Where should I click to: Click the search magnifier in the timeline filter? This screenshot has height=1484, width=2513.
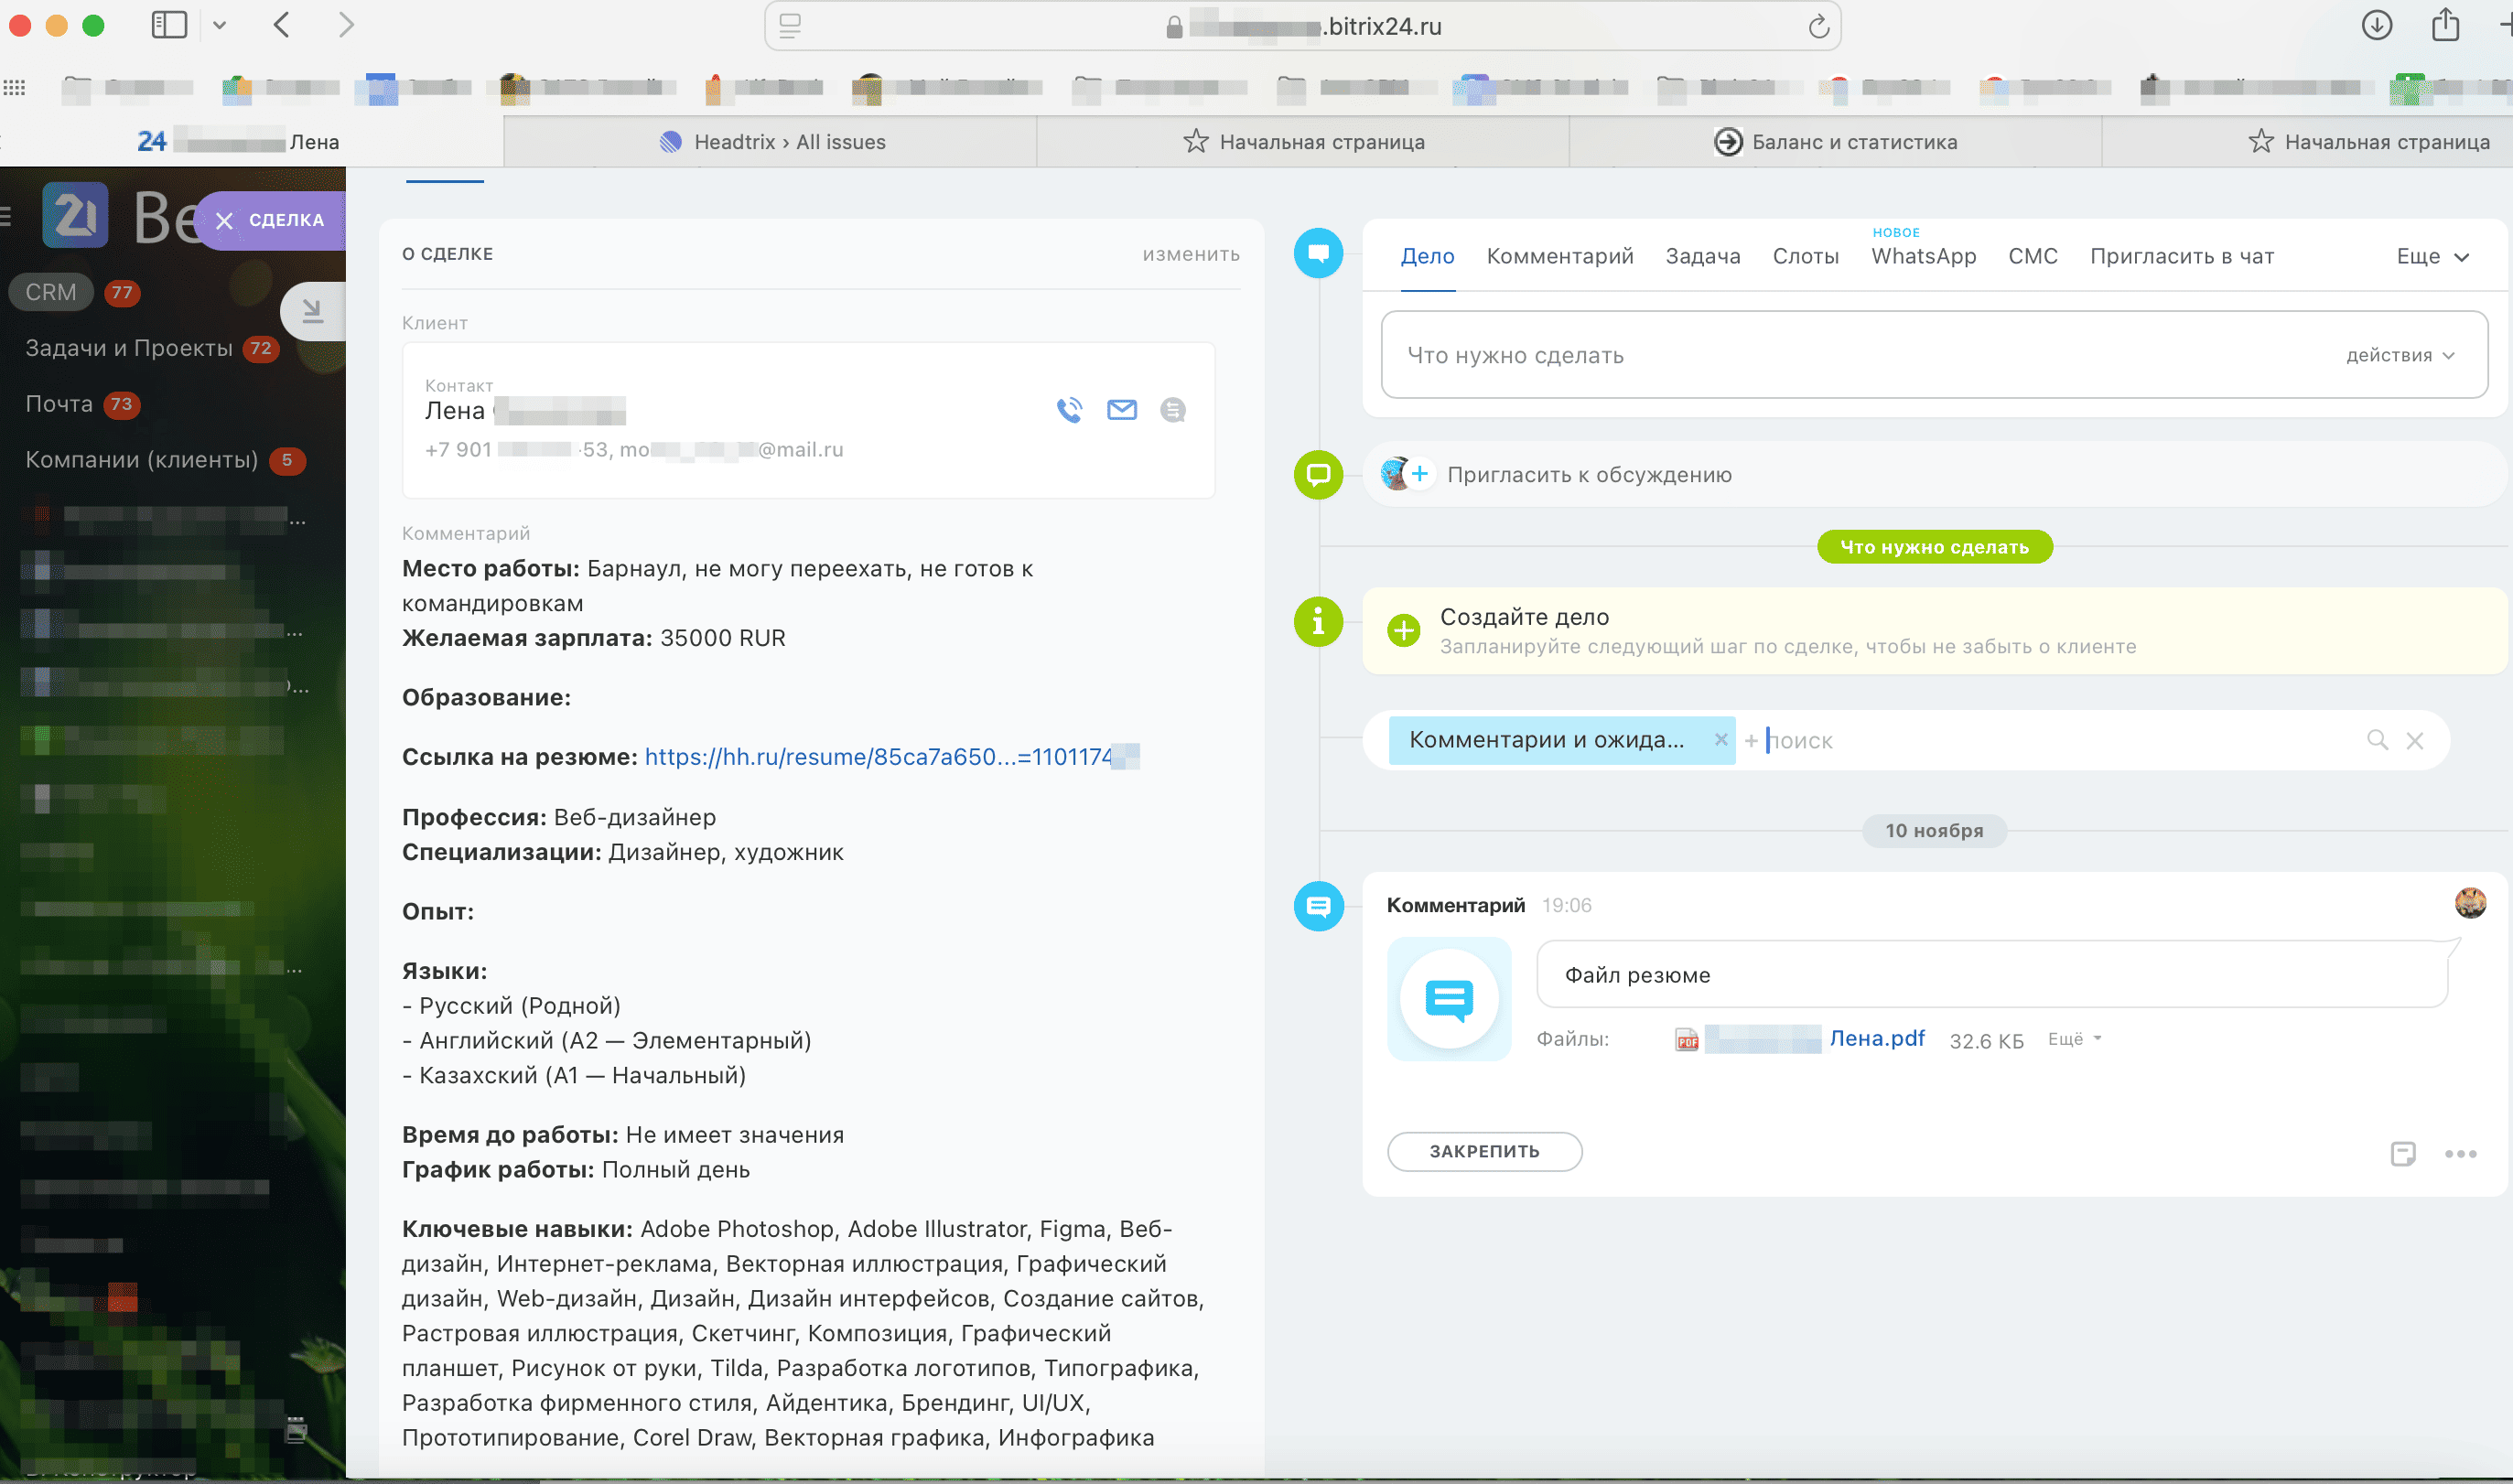point(2377,740)
